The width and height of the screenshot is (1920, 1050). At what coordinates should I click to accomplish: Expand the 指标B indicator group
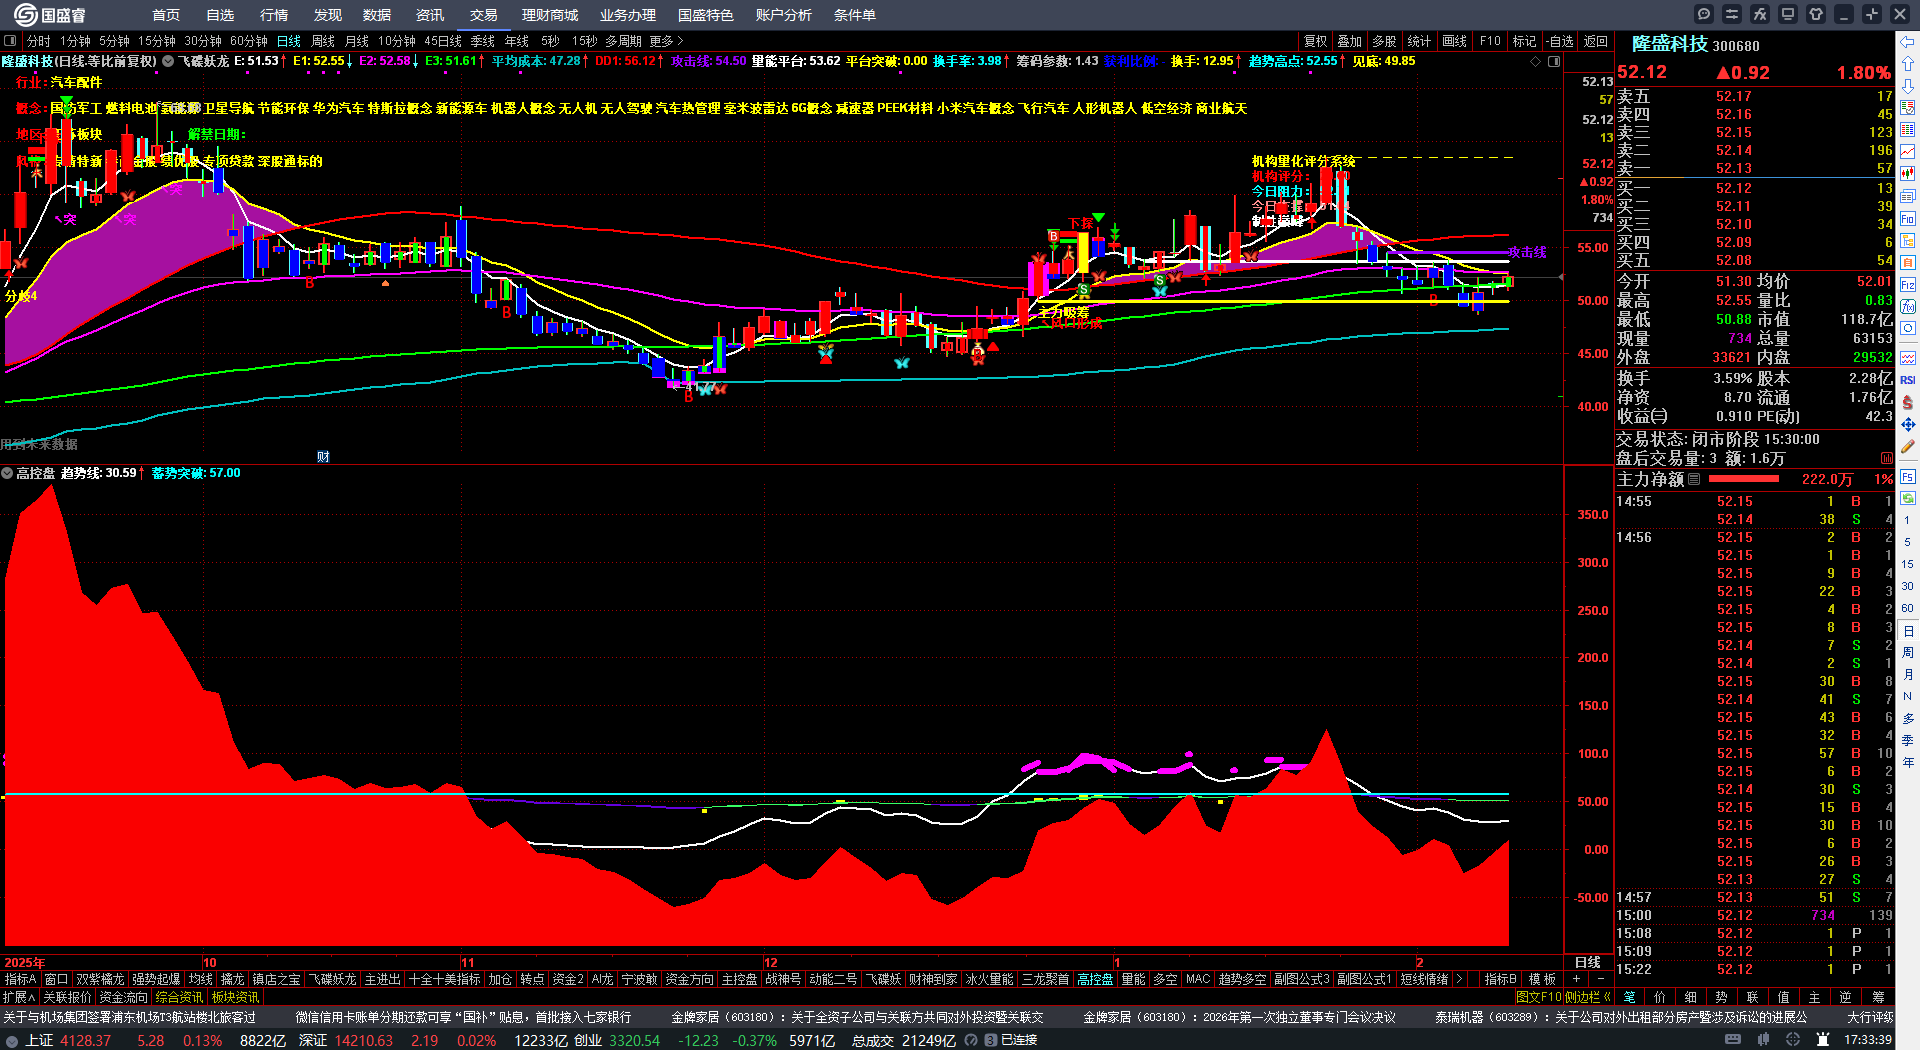coord(1500,979)
